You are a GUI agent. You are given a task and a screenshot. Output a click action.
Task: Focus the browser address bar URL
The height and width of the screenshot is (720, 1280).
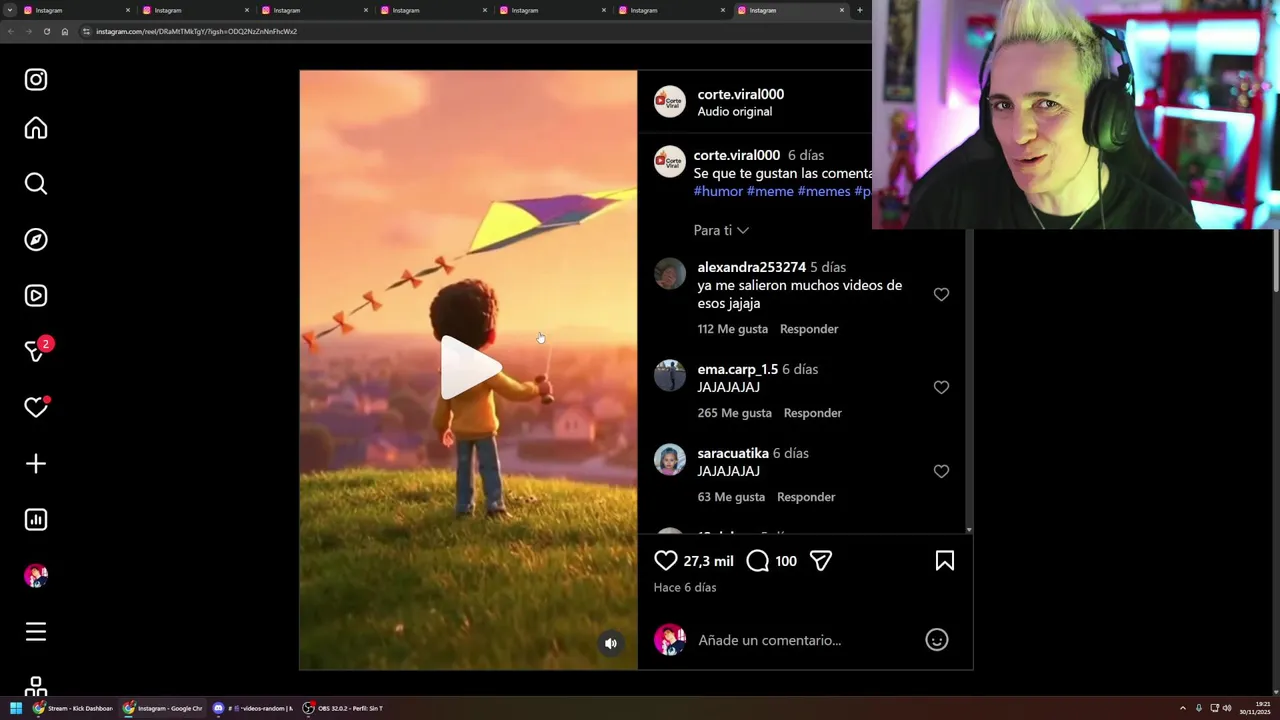coord(196,31)
